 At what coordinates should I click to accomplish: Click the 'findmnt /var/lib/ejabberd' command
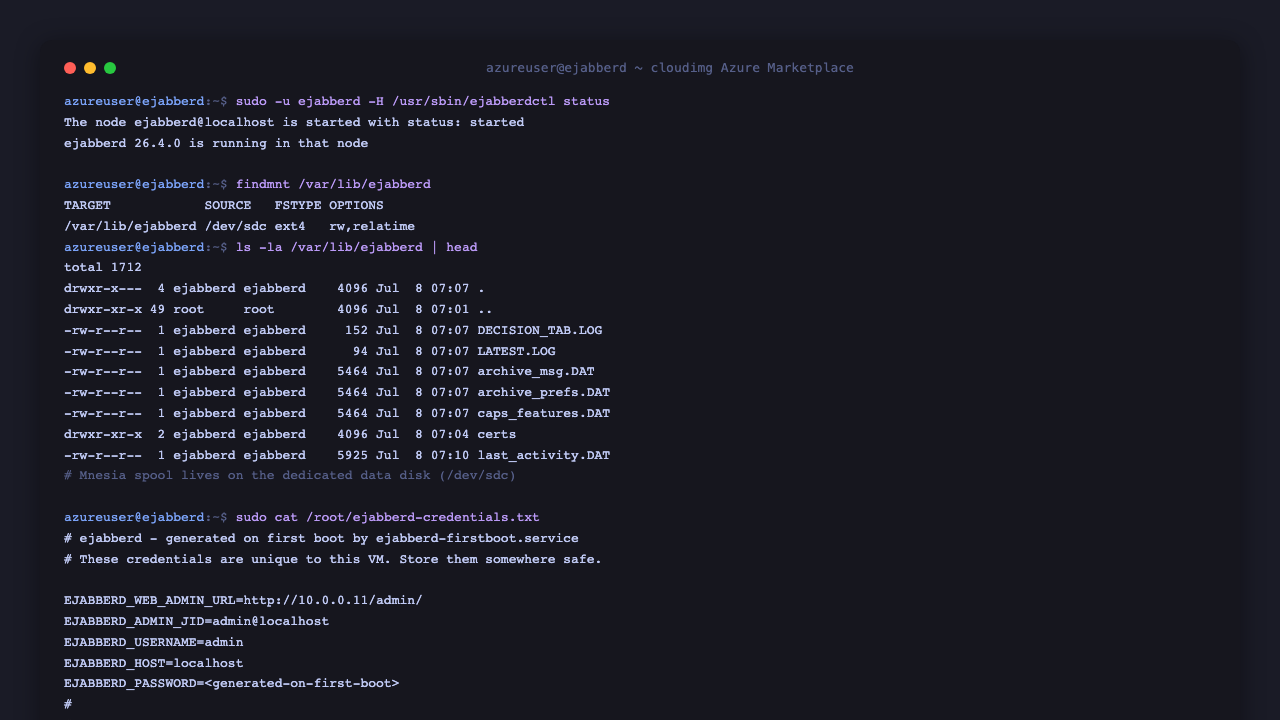point(333,184)
